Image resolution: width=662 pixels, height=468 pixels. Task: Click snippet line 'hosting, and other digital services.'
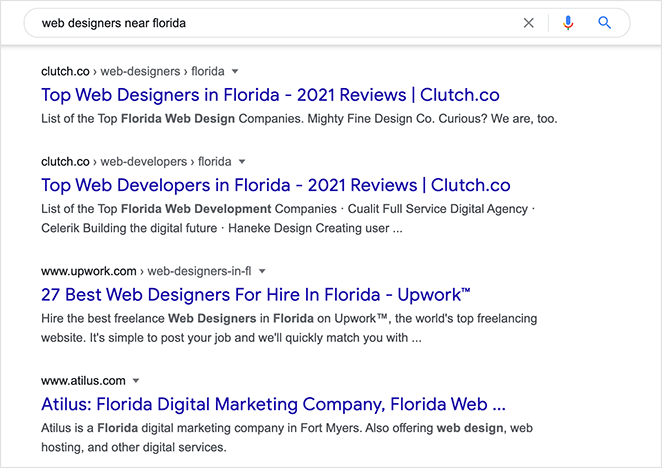(133, 447)
